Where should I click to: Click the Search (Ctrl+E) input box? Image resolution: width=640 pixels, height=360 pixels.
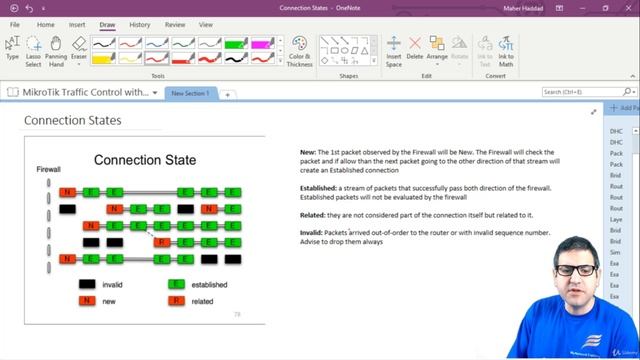582,92
